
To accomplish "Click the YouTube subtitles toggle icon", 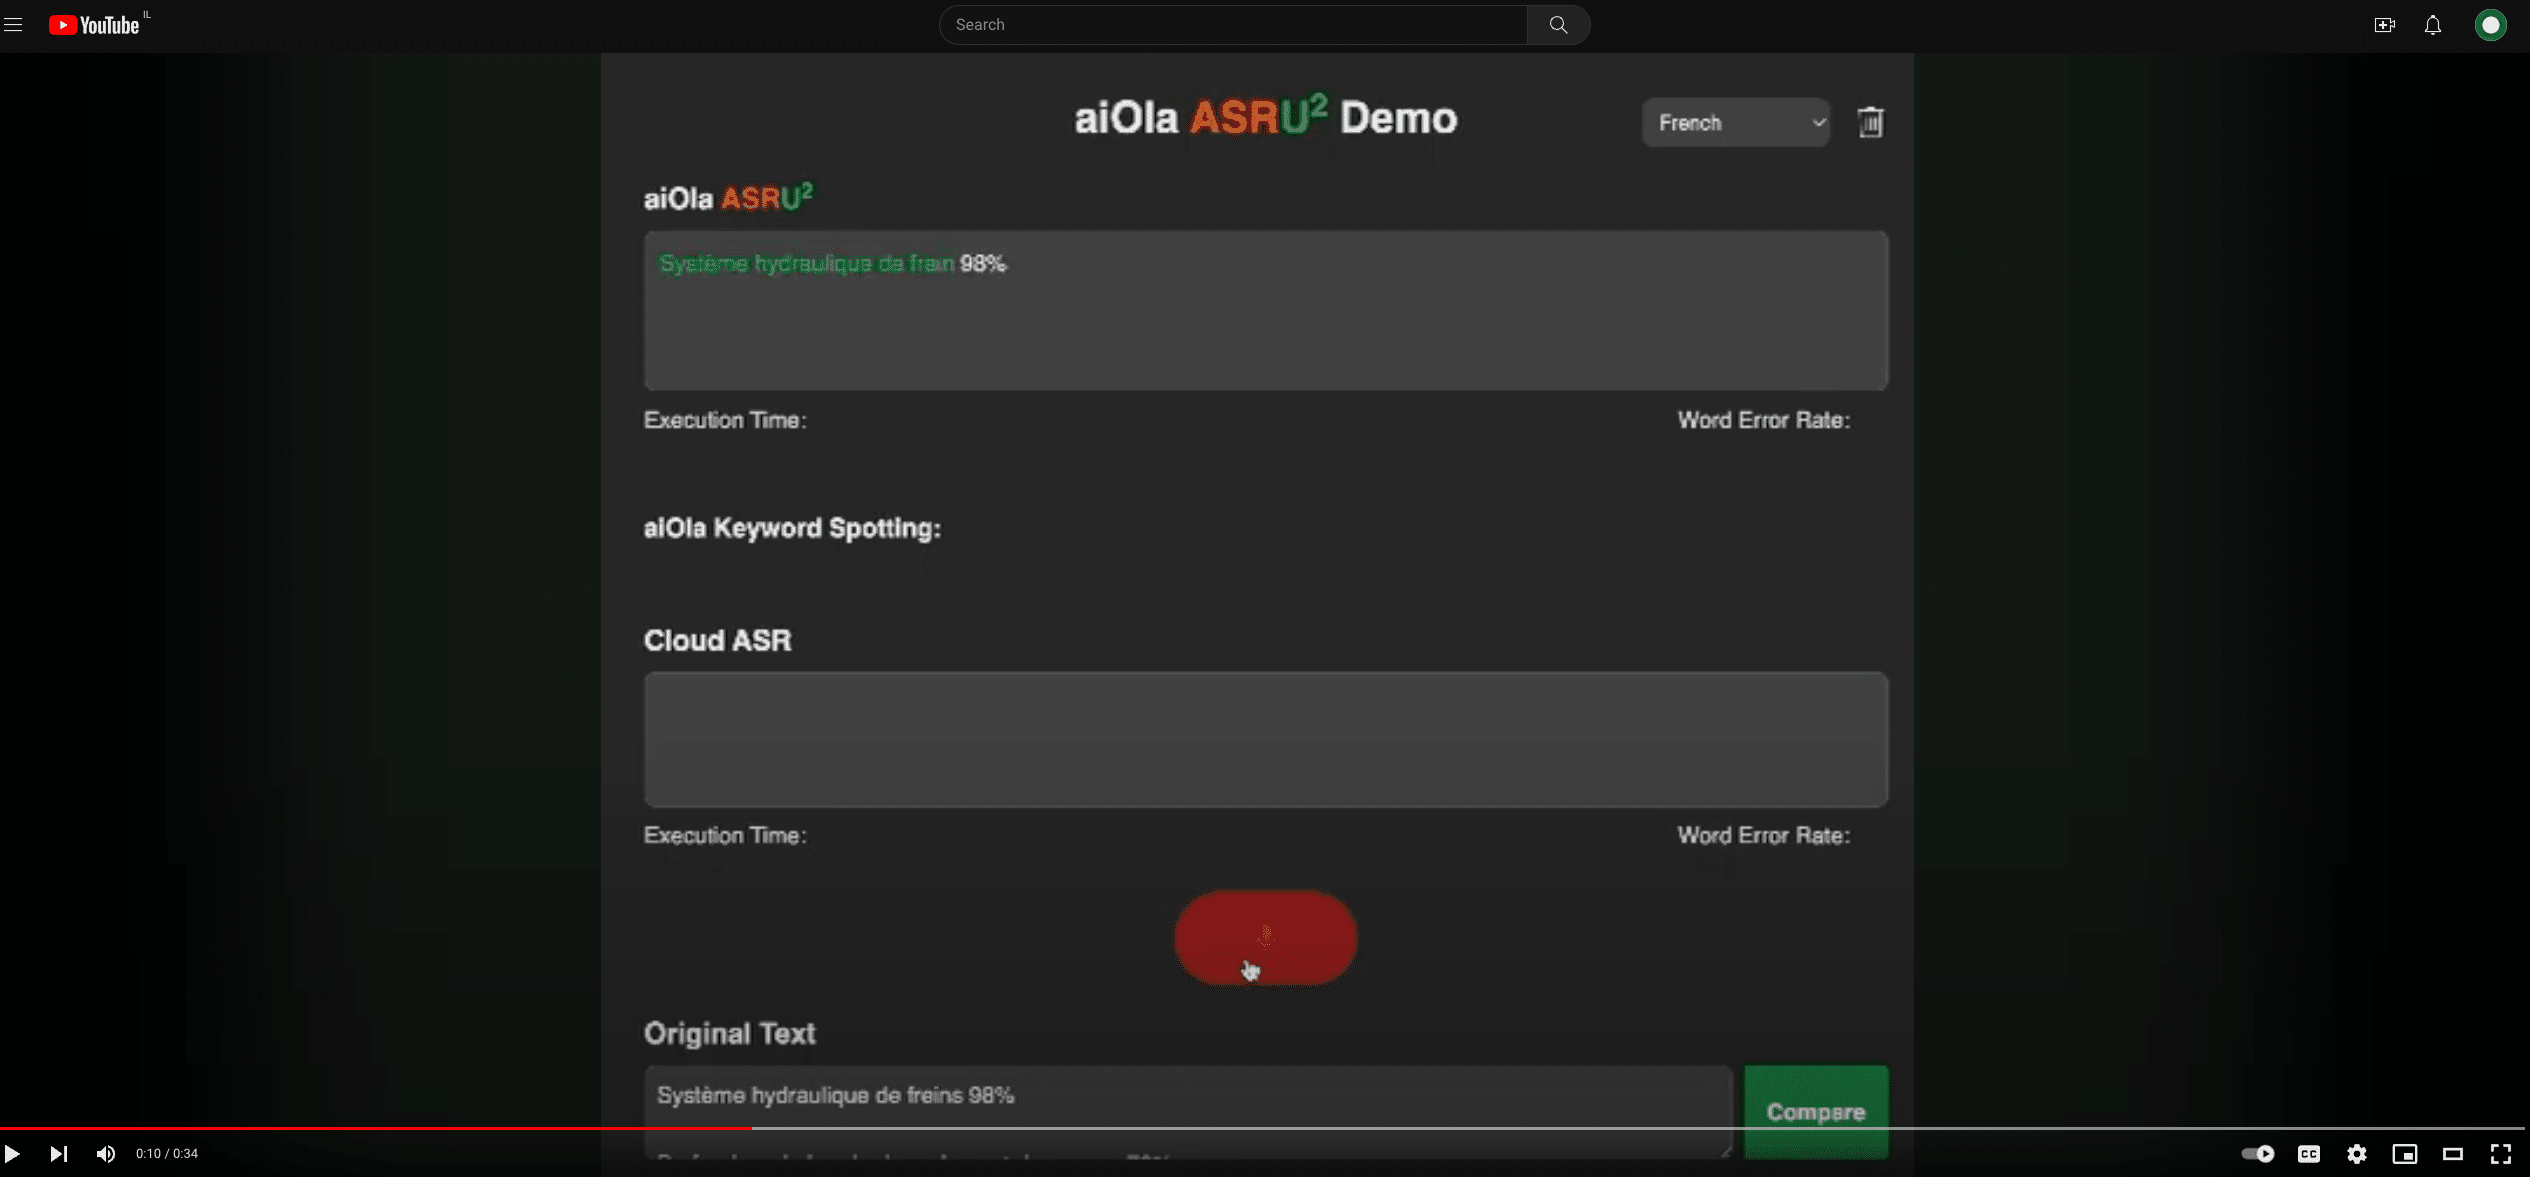I will (x=2307, y=1153).
